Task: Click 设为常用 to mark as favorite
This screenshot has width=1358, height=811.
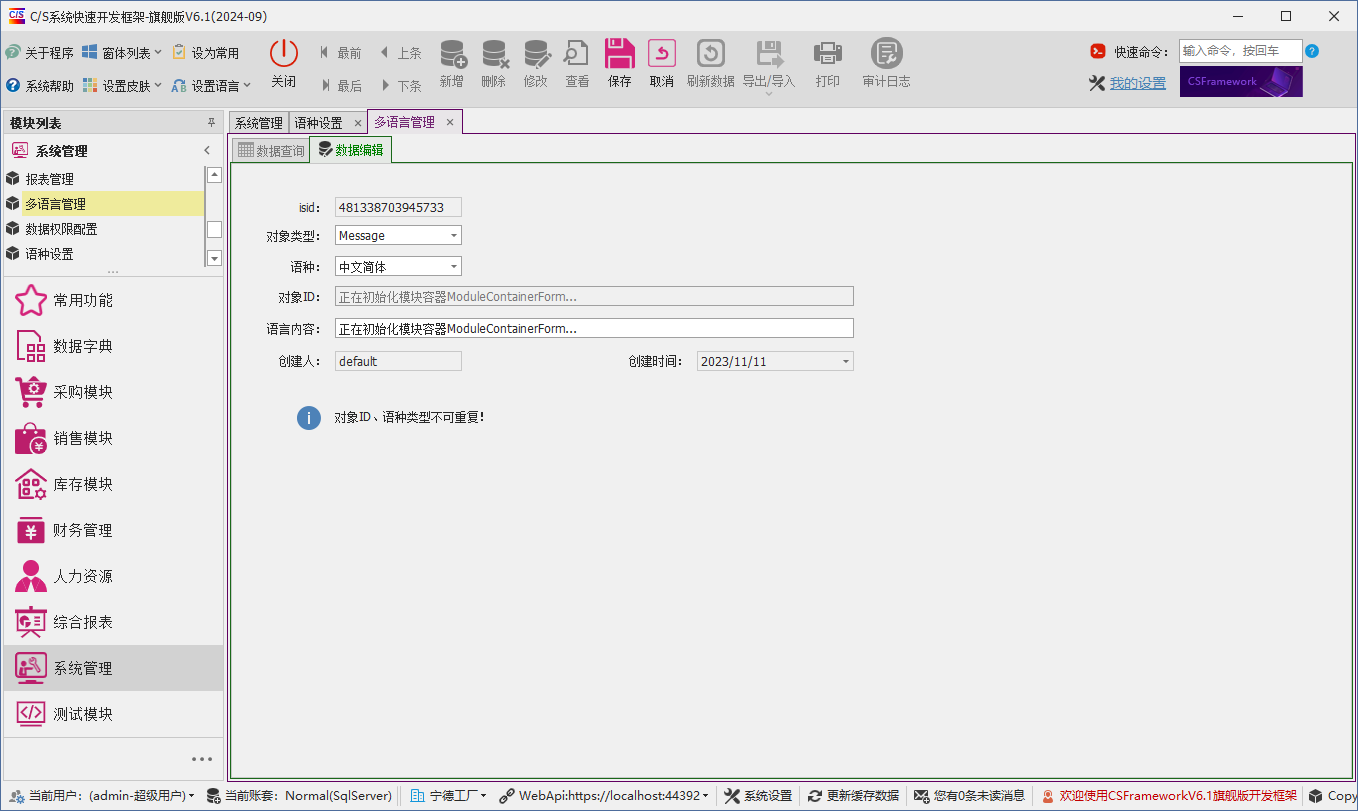Action: (x=206, y=53)
